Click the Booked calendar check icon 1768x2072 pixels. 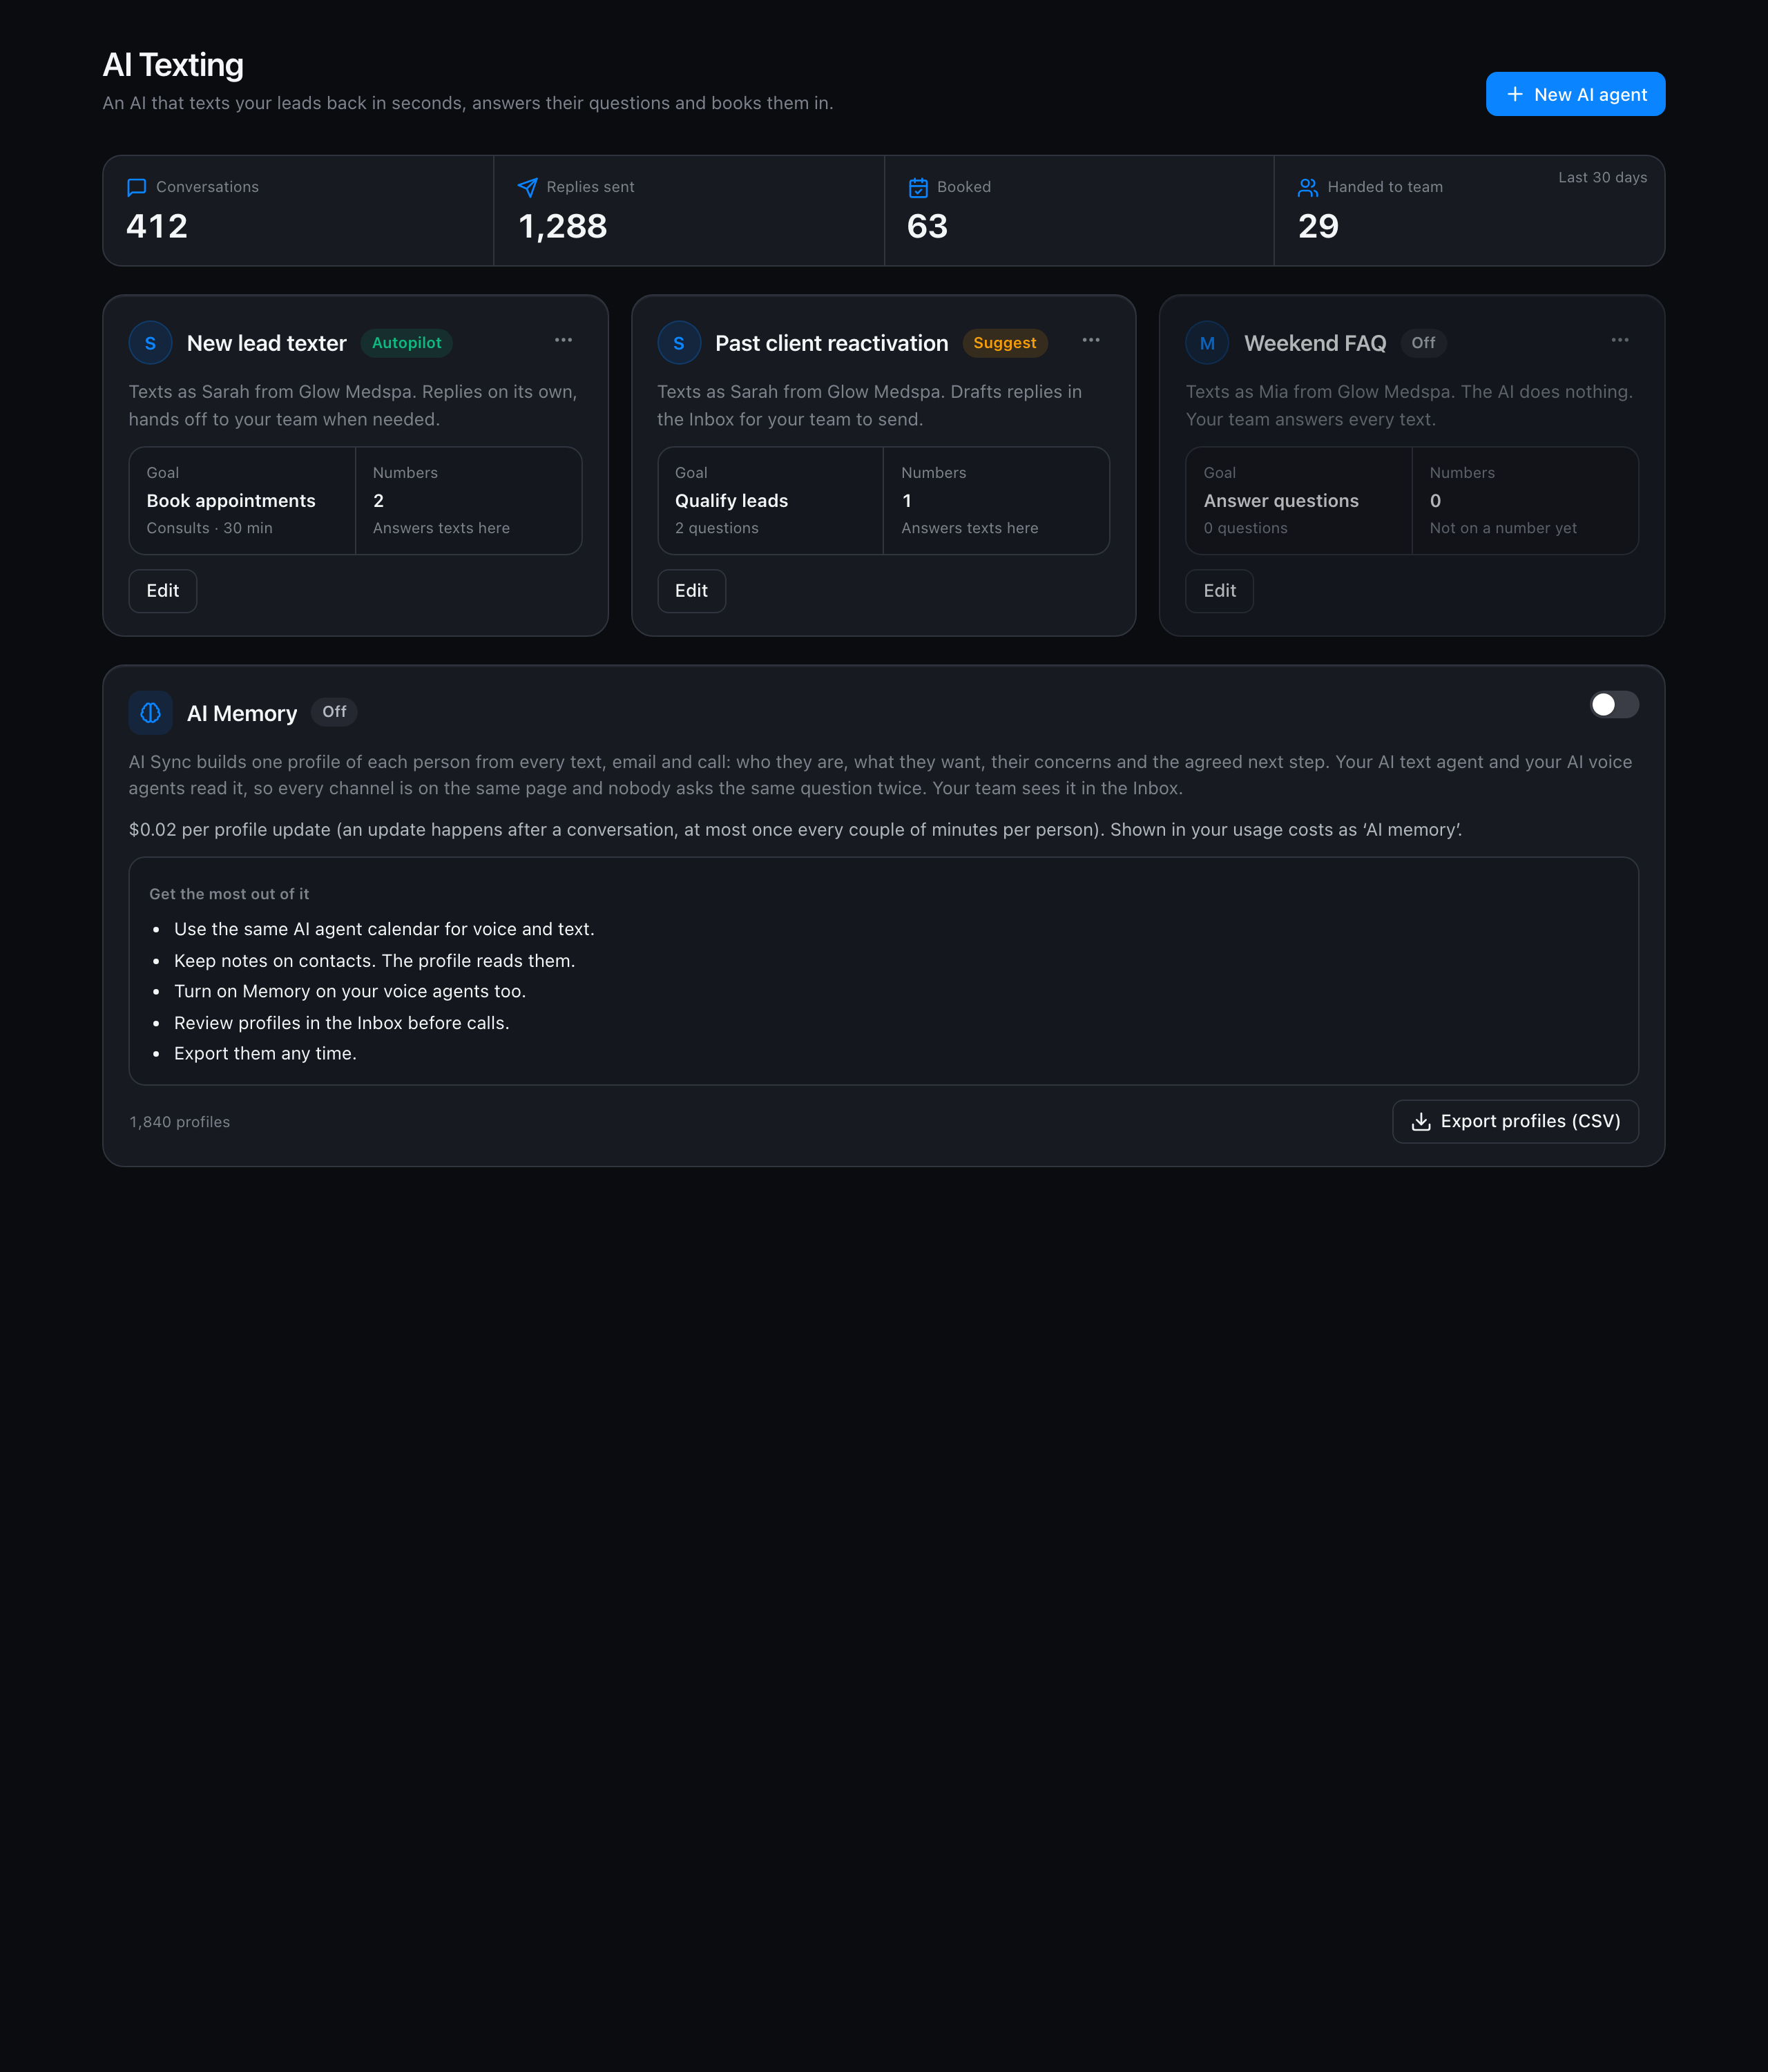pyautogui.click(x=918, y=187)
